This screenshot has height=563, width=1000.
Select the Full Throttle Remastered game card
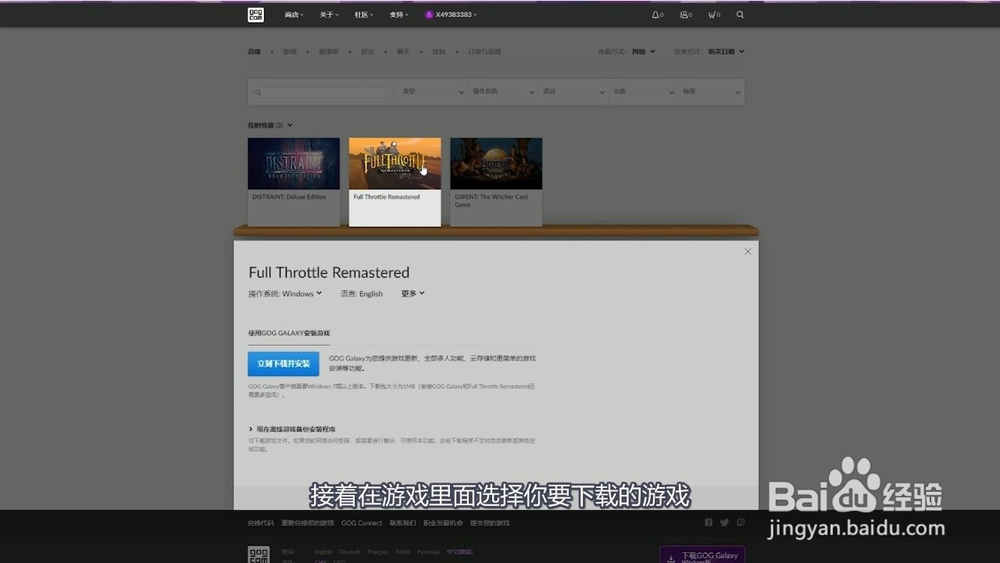click(395, 182)
